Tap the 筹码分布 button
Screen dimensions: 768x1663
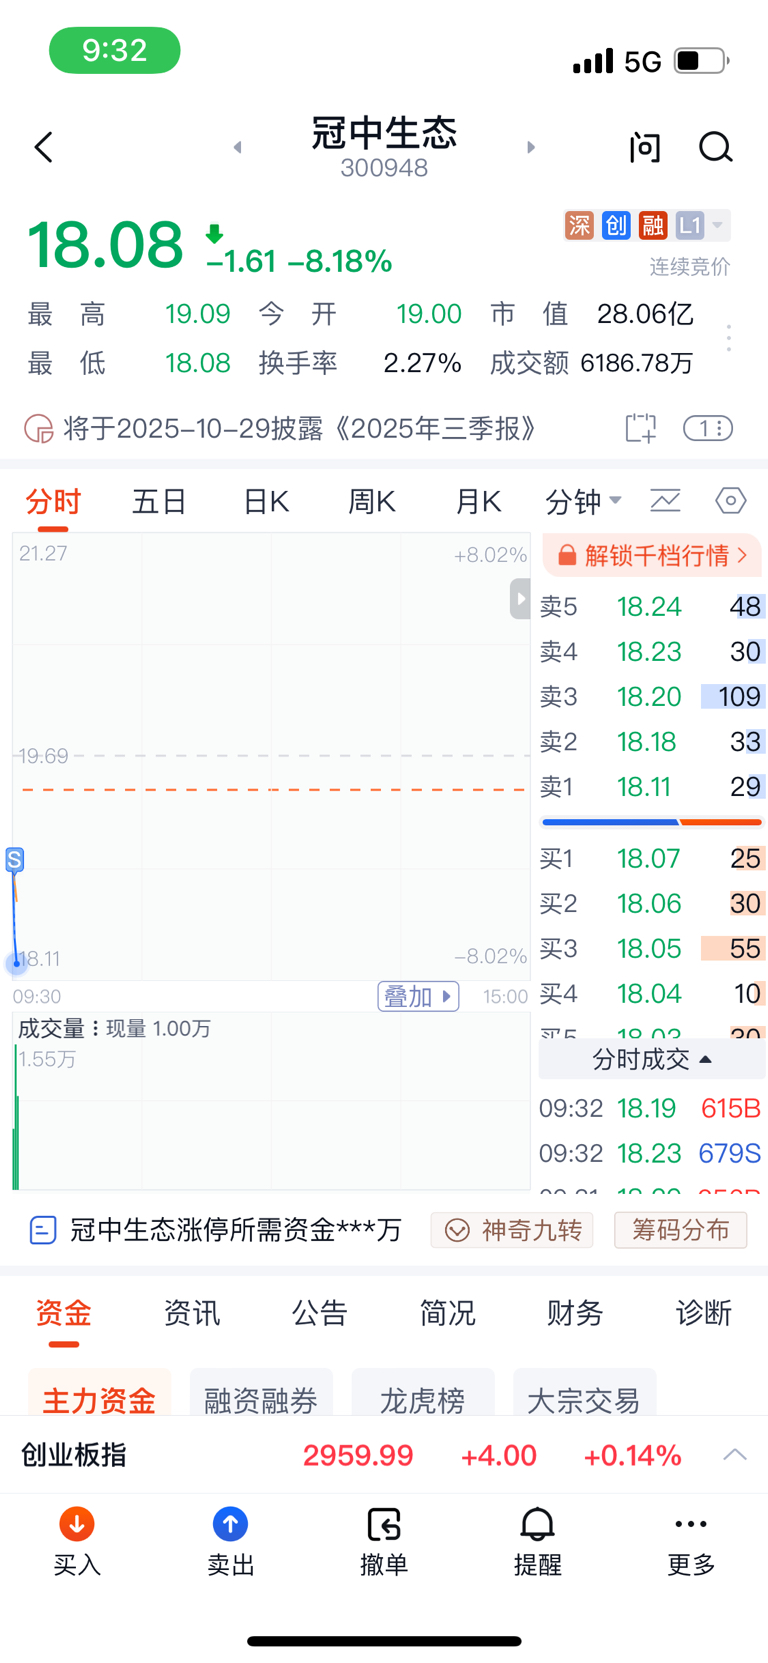pos(680,1230)
